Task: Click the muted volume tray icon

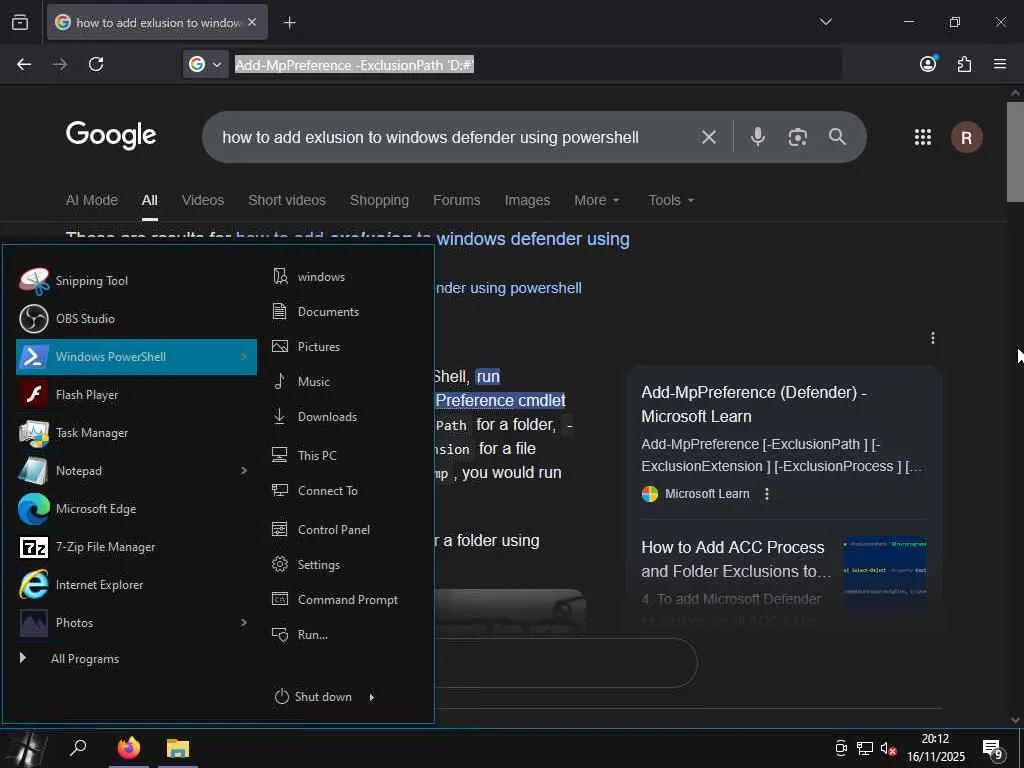Action: click(888, 748)
